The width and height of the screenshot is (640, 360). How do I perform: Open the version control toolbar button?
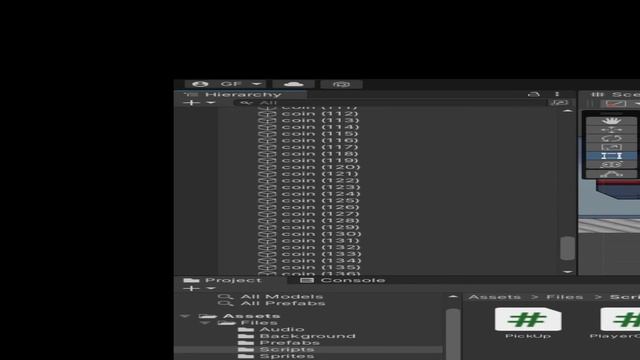341,84
